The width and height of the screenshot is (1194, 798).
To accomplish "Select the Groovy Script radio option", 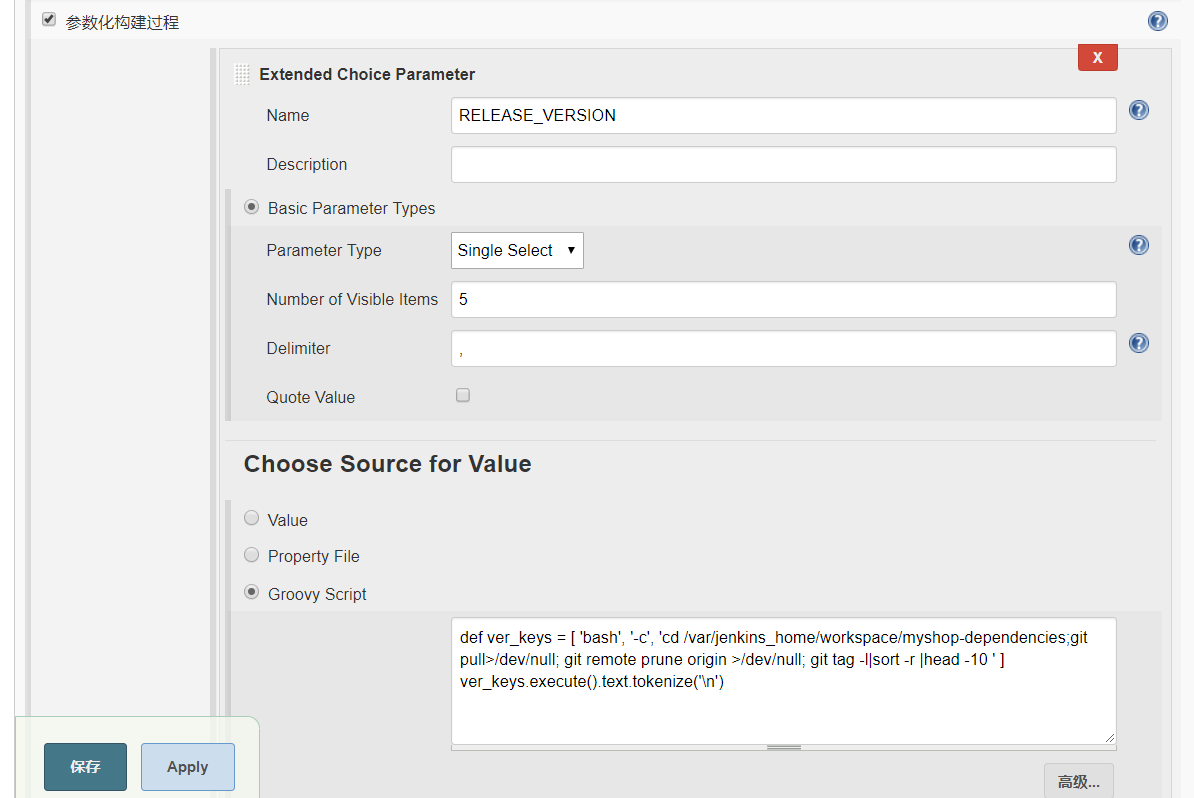I will [252, 592].
